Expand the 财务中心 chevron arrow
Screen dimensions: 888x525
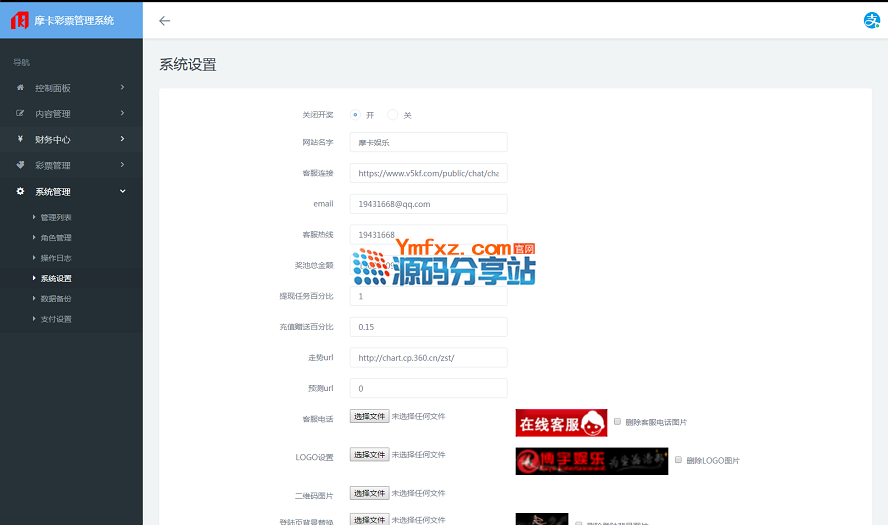coord(122,140)
